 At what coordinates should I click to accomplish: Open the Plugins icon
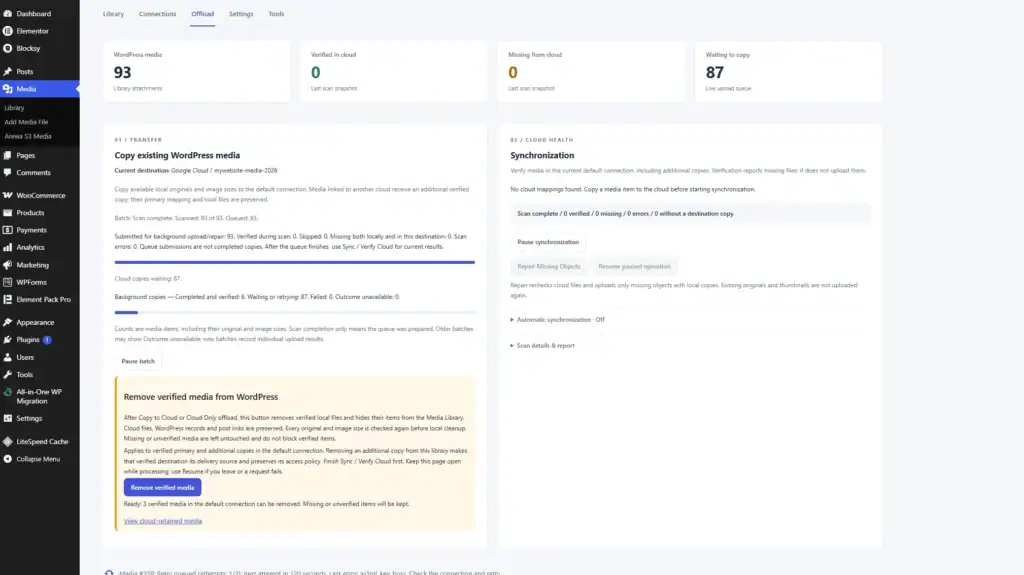click(x=7, y=340)
